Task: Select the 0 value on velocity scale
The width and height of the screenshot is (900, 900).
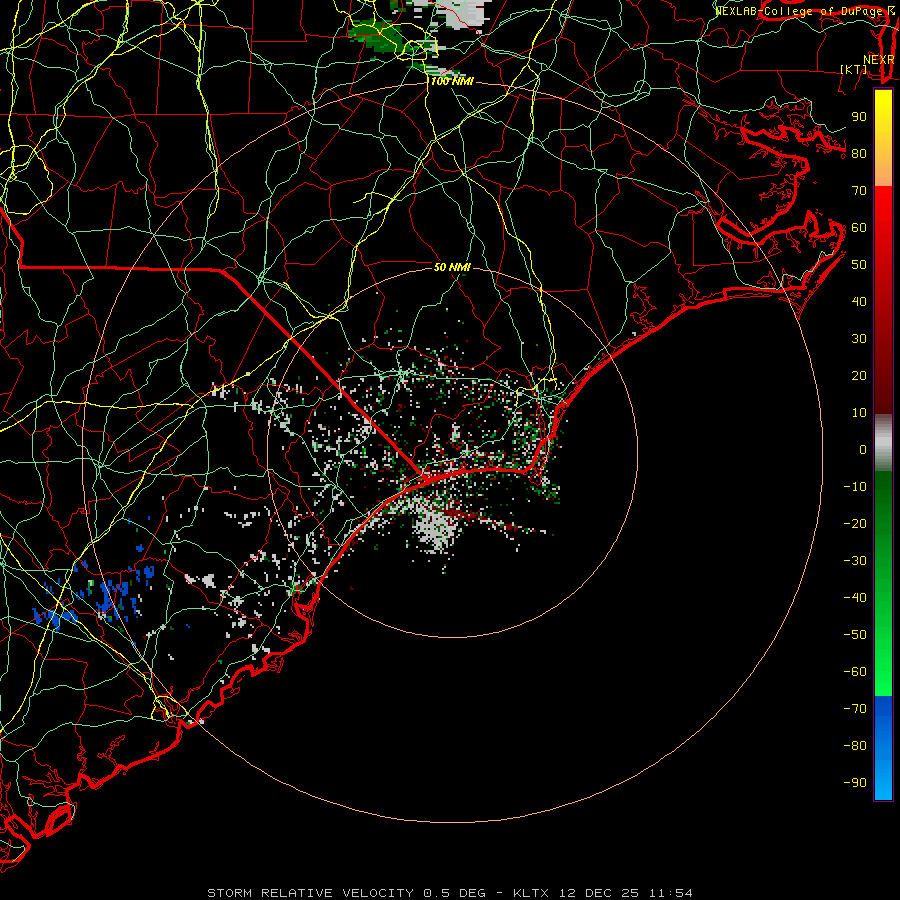Action: [863, 450]
